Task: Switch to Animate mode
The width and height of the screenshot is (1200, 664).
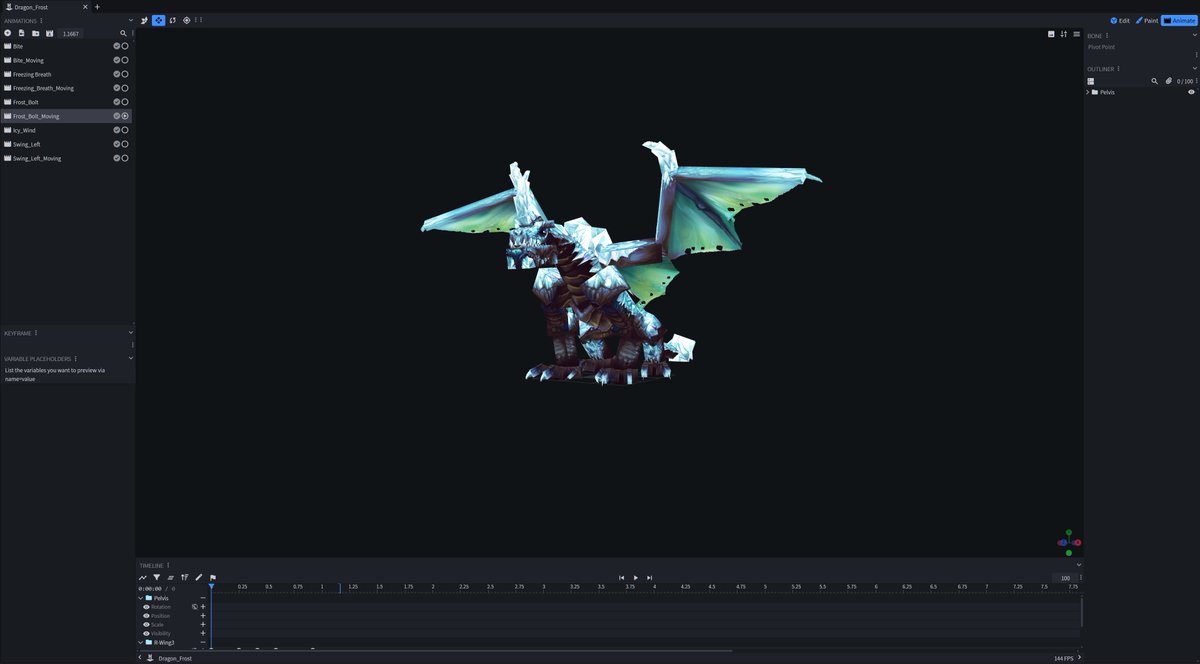Action: [x=1179, y=20]
